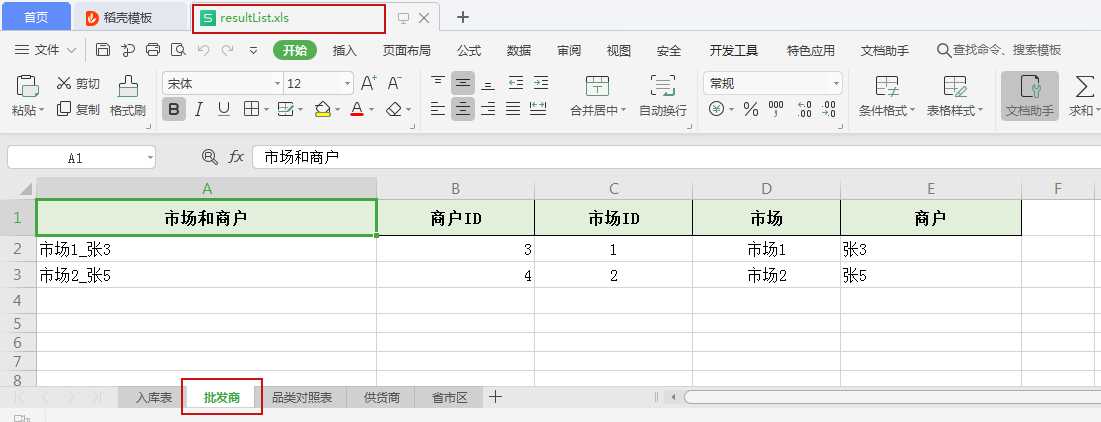Toggle underline formatting
Image resolution: width=1101 pixels, height=422 pixels.
tap(223, 109)
